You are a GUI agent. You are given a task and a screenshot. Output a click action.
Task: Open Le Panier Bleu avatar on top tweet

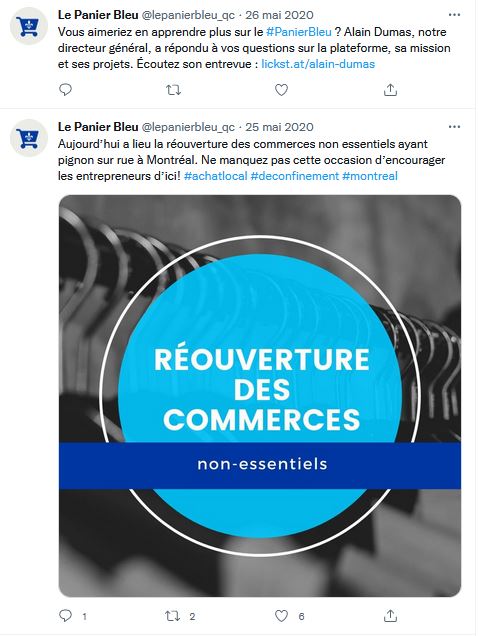tap(29, 26)
